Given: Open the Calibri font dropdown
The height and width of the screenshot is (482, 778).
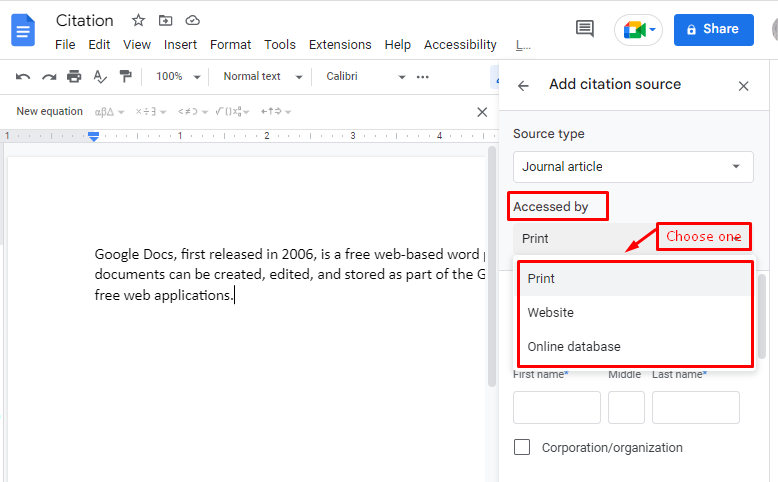Looking at the screenshot, I should [x=365, y=76].
